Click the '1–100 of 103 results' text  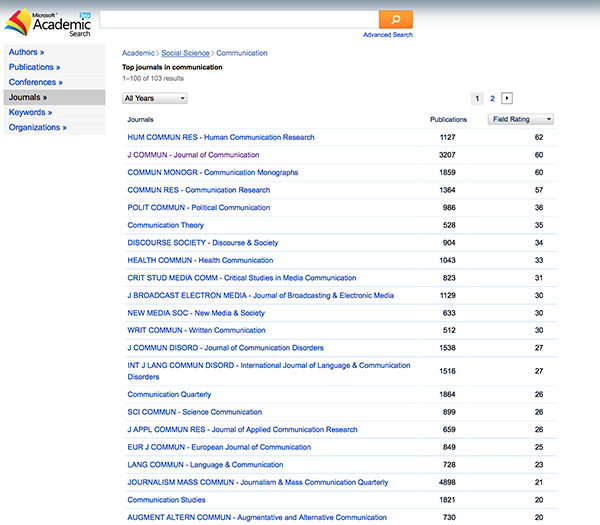[x=153, y=78]
